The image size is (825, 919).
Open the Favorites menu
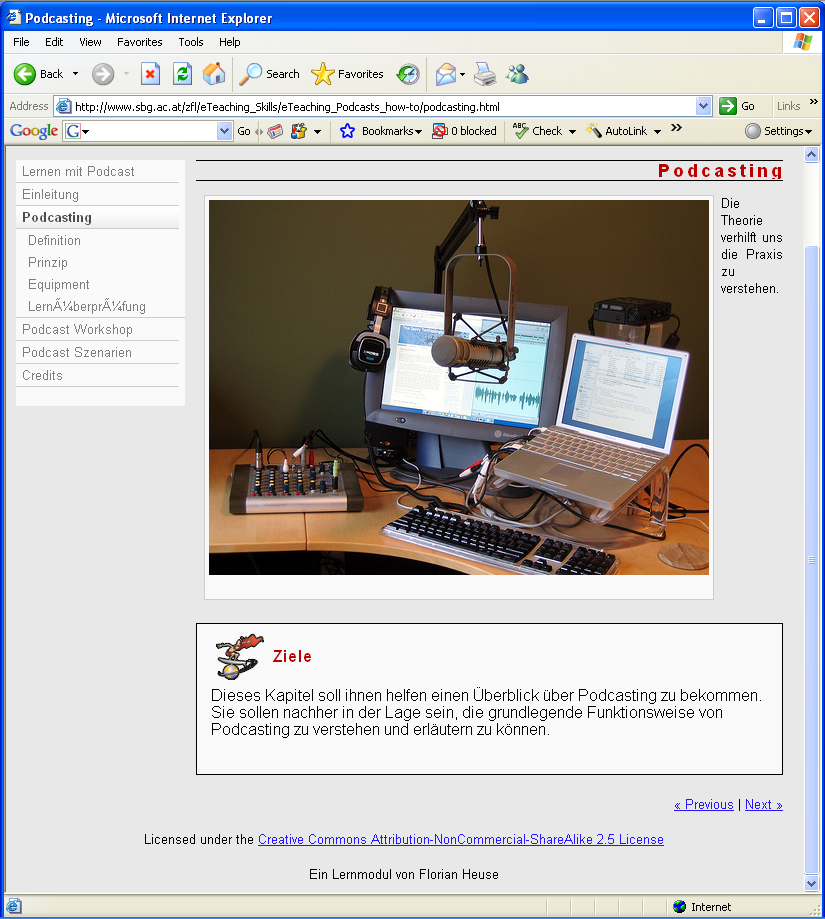point(139,42)
